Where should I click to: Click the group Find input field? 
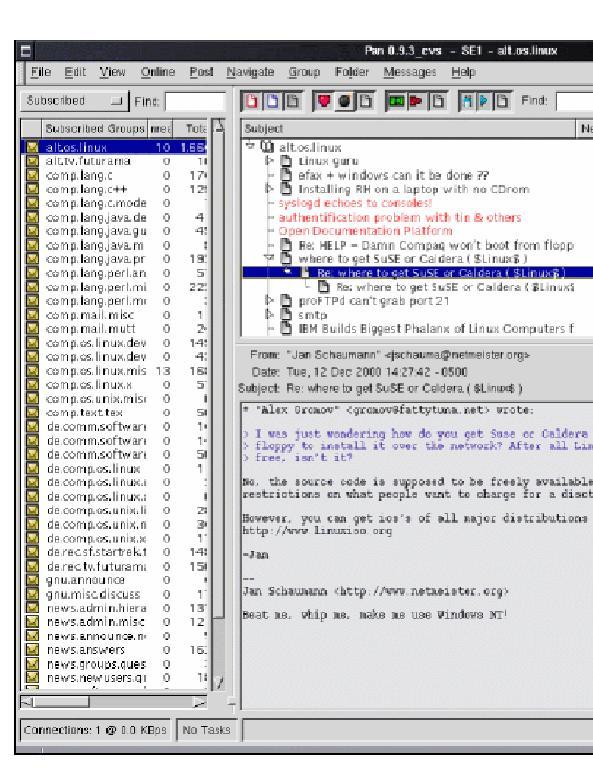coord(195,102)
